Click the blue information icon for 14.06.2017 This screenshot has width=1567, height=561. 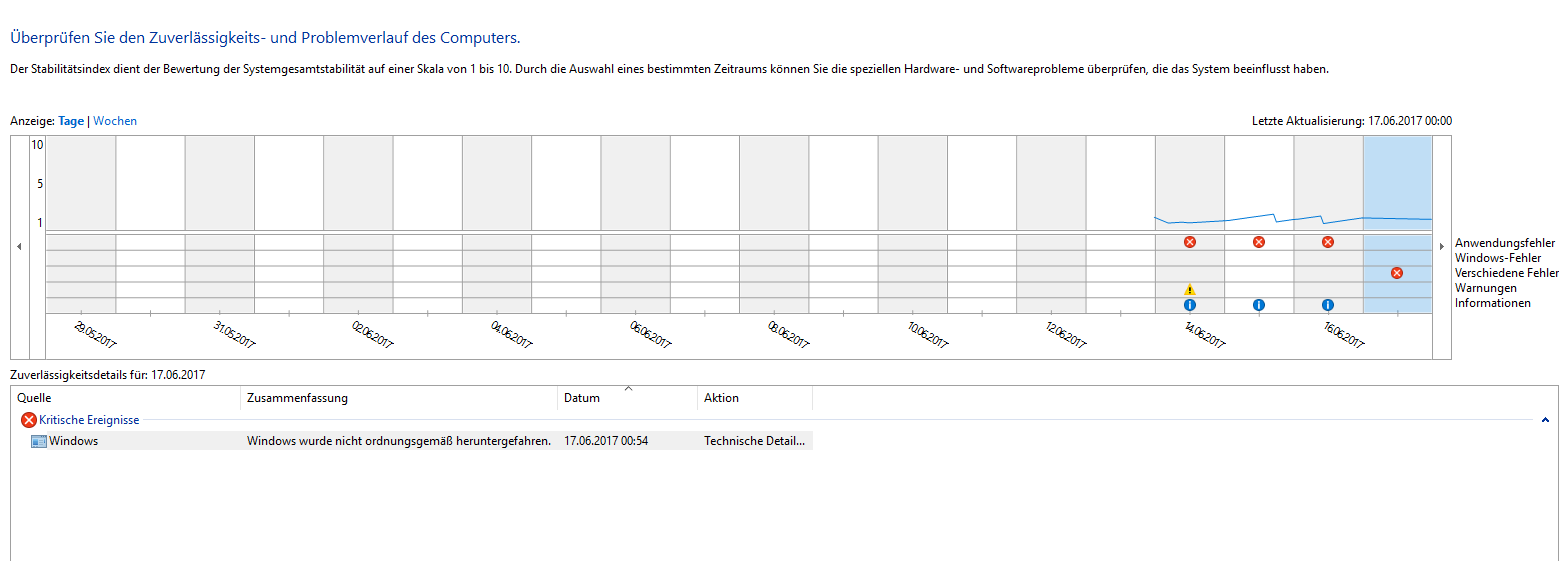pos(1189,305)
